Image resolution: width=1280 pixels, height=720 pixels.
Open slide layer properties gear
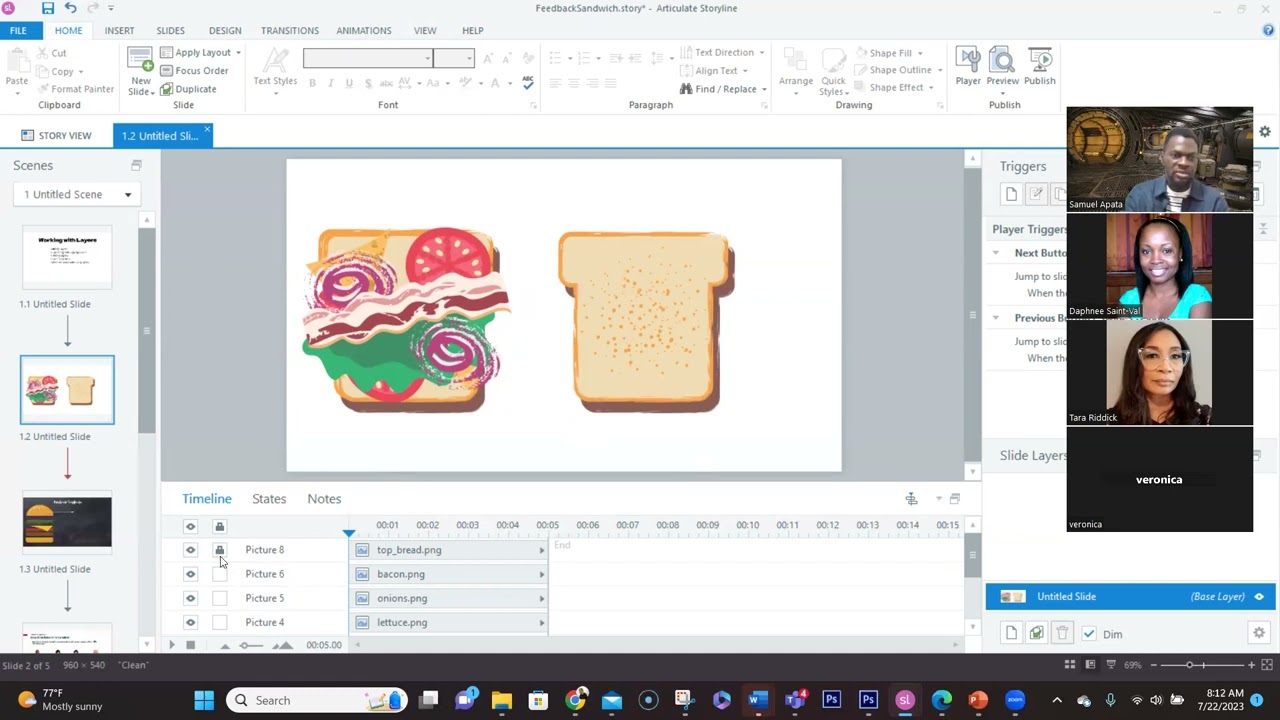point(1259,633)
